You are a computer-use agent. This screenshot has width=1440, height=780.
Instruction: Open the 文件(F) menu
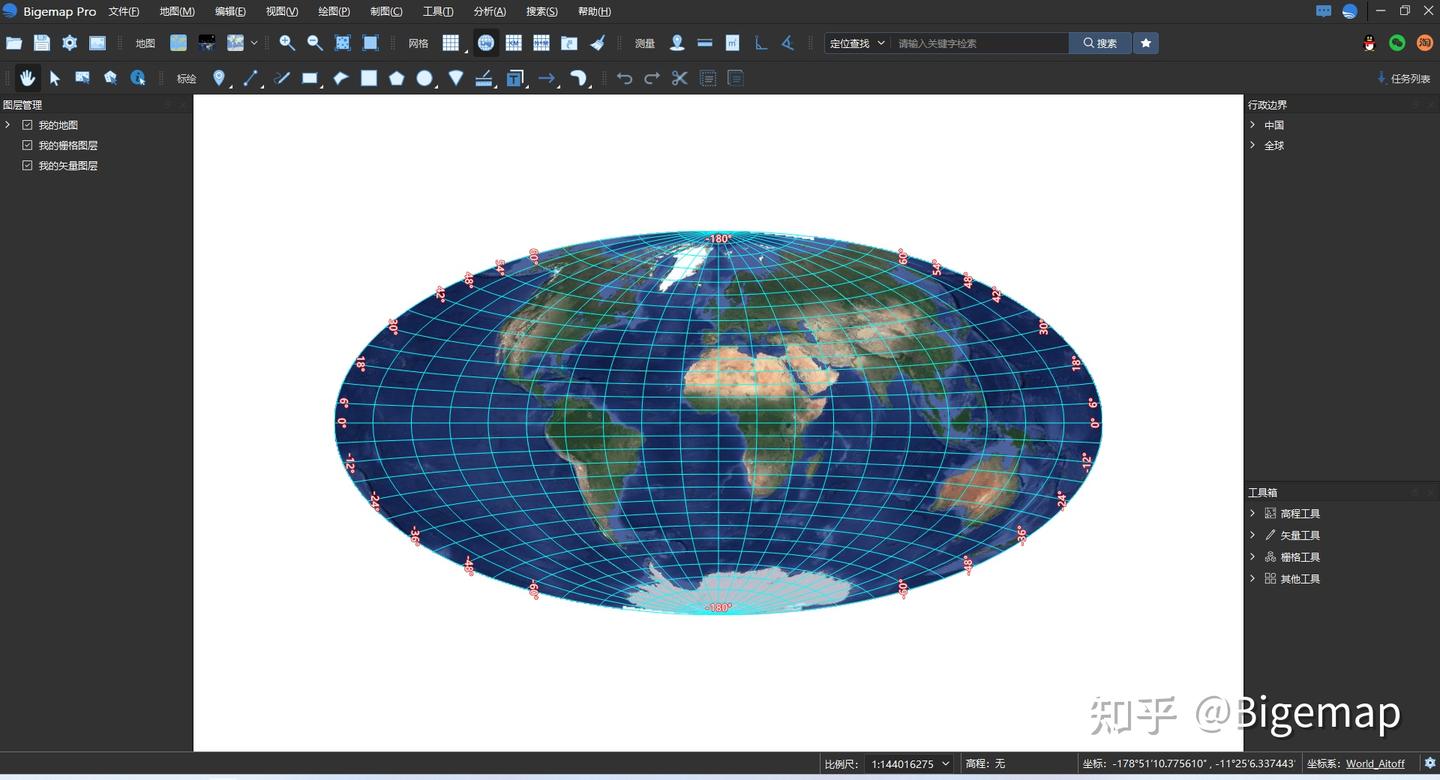point(124,11)
